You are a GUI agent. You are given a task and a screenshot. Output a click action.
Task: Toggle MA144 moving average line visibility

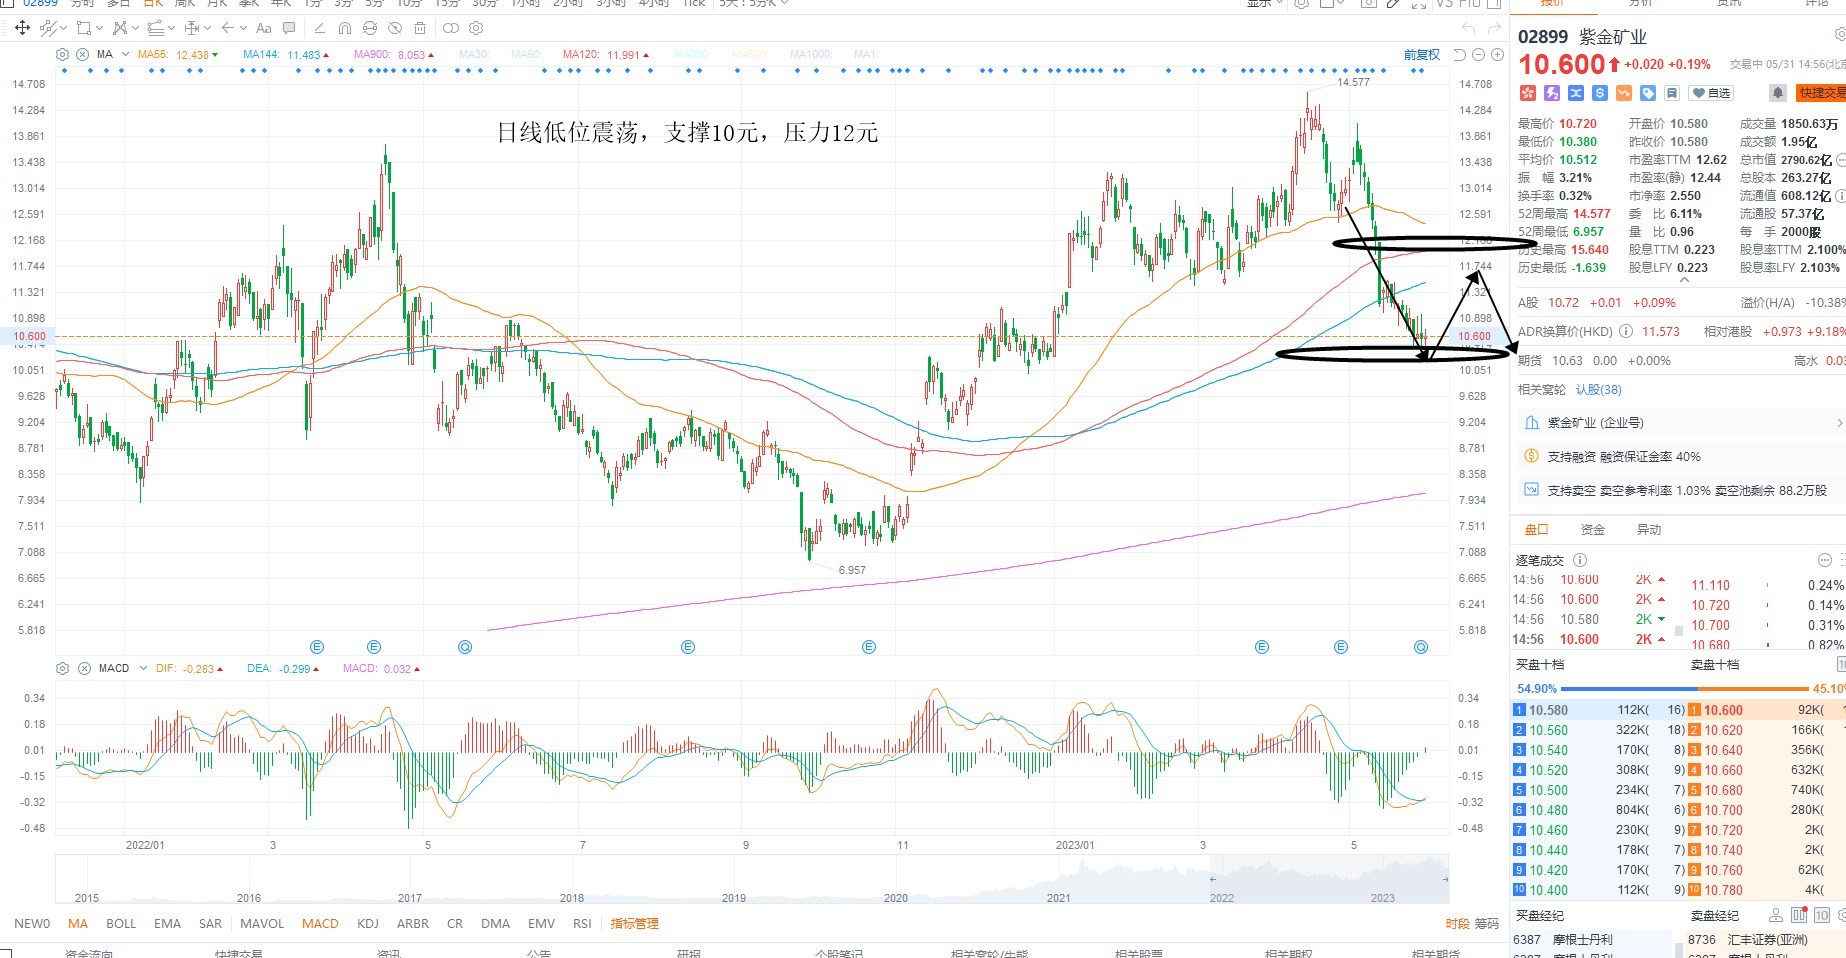coord(286,55)
